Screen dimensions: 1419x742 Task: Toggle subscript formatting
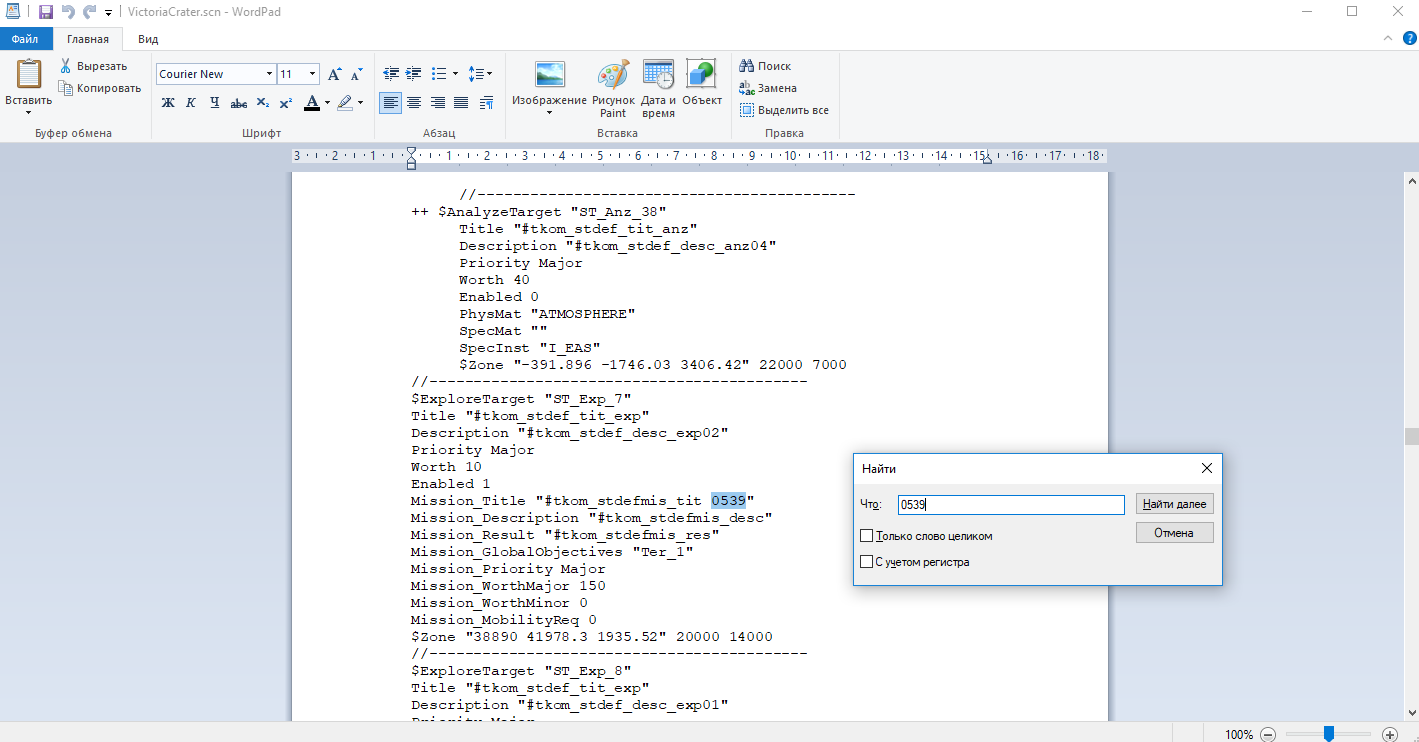(x=262, y=102)
